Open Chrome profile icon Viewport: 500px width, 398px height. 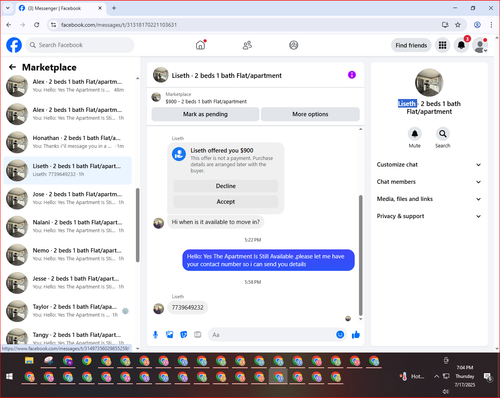pyautogui.click(x=477, y=25)
